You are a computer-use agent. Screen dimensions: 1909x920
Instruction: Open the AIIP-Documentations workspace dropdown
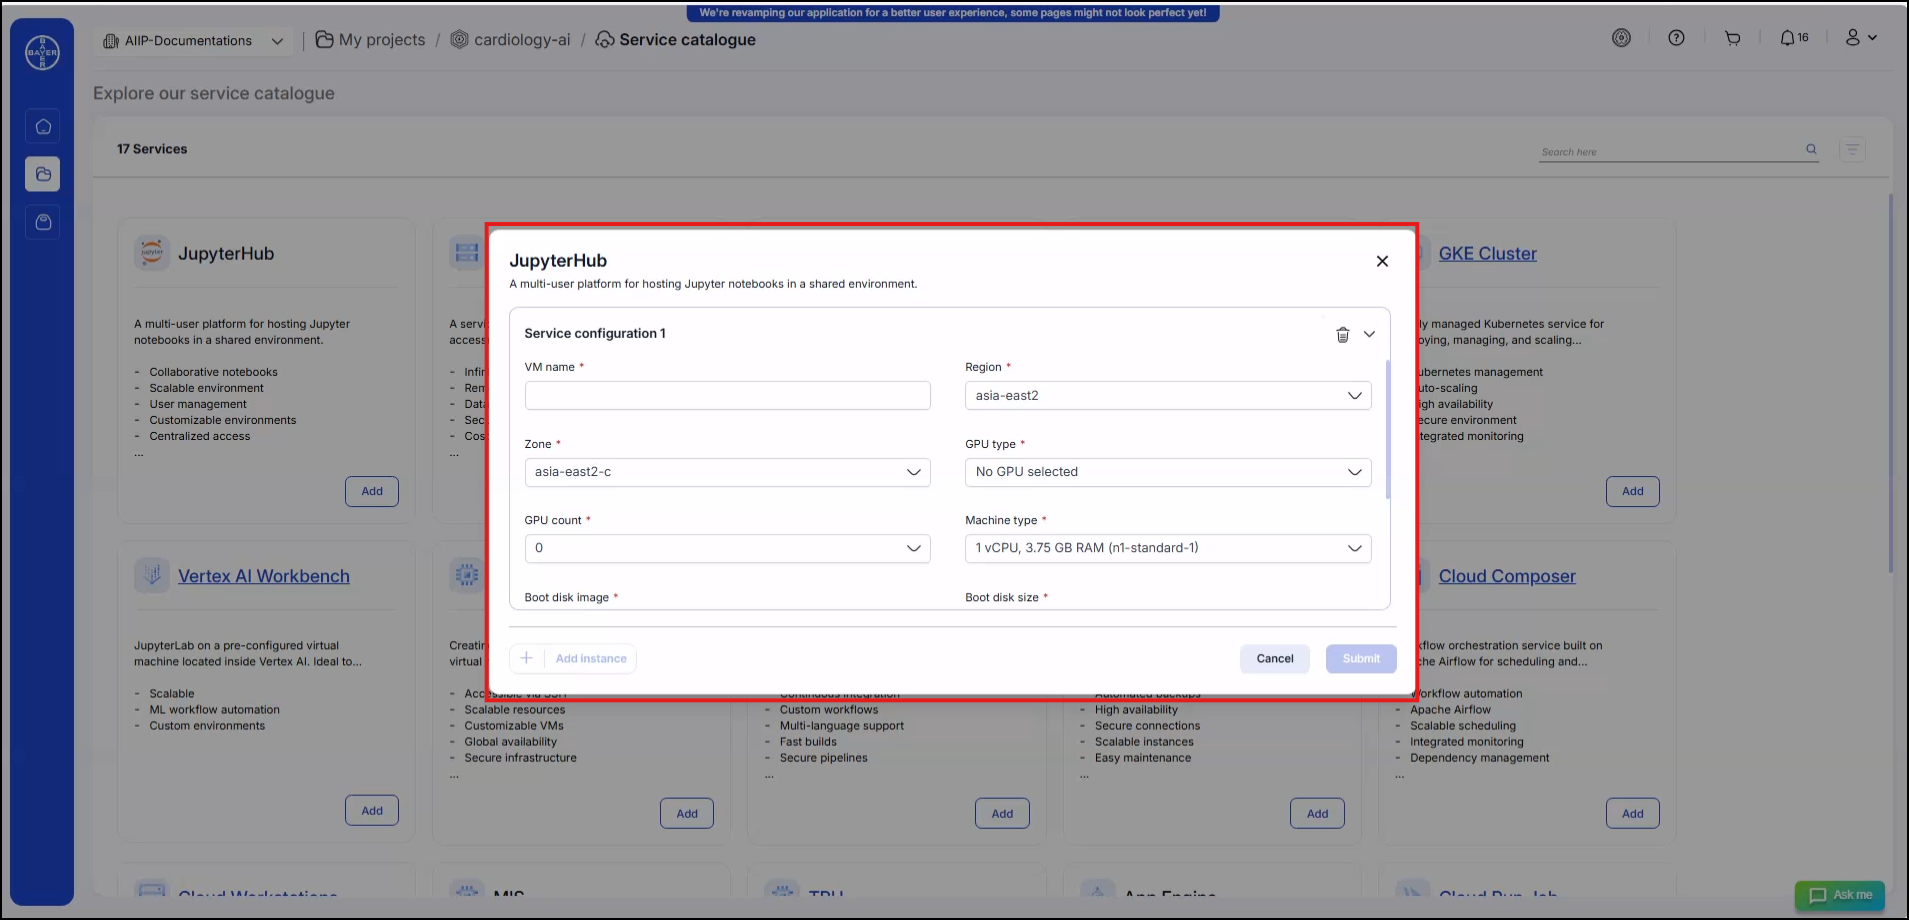[x=194, y=41]
